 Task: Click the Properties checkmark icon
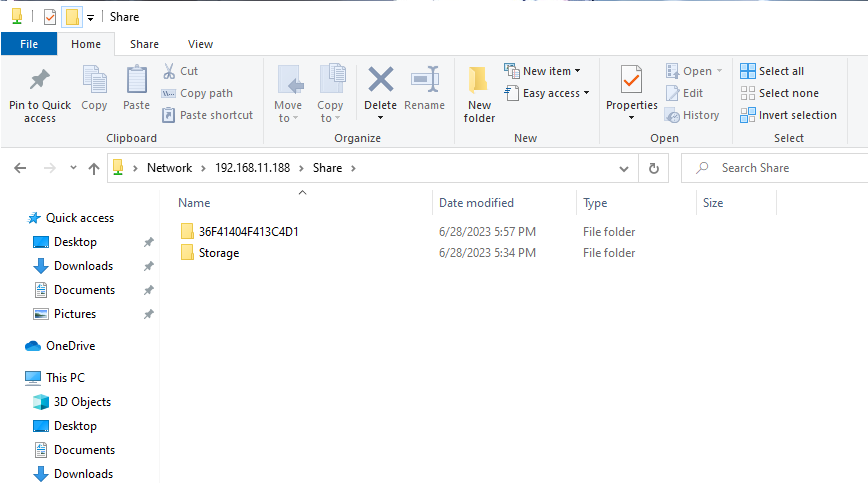[631, 80]
